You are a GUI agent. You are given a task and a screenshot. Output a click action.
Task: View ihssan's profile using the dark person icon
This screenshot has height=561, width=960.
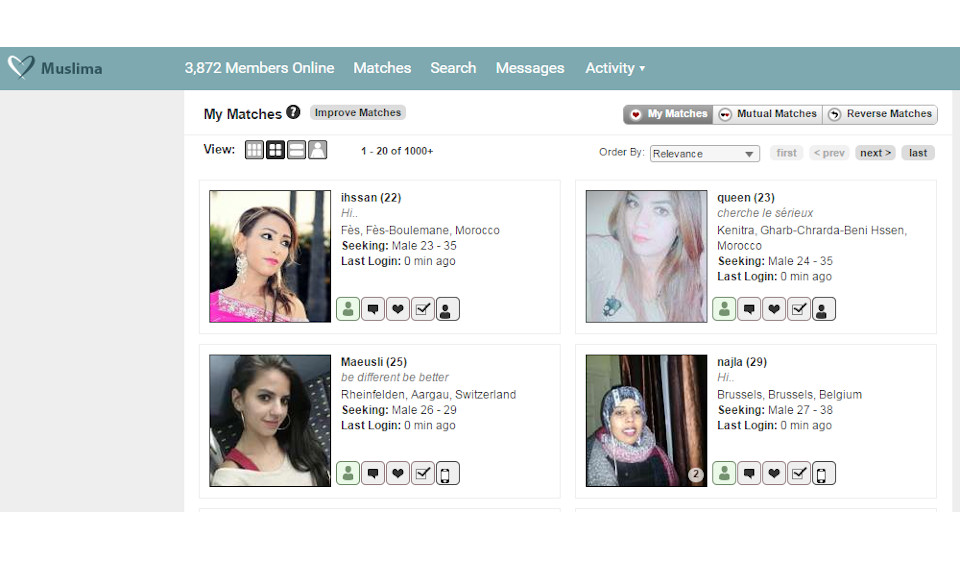448,309
